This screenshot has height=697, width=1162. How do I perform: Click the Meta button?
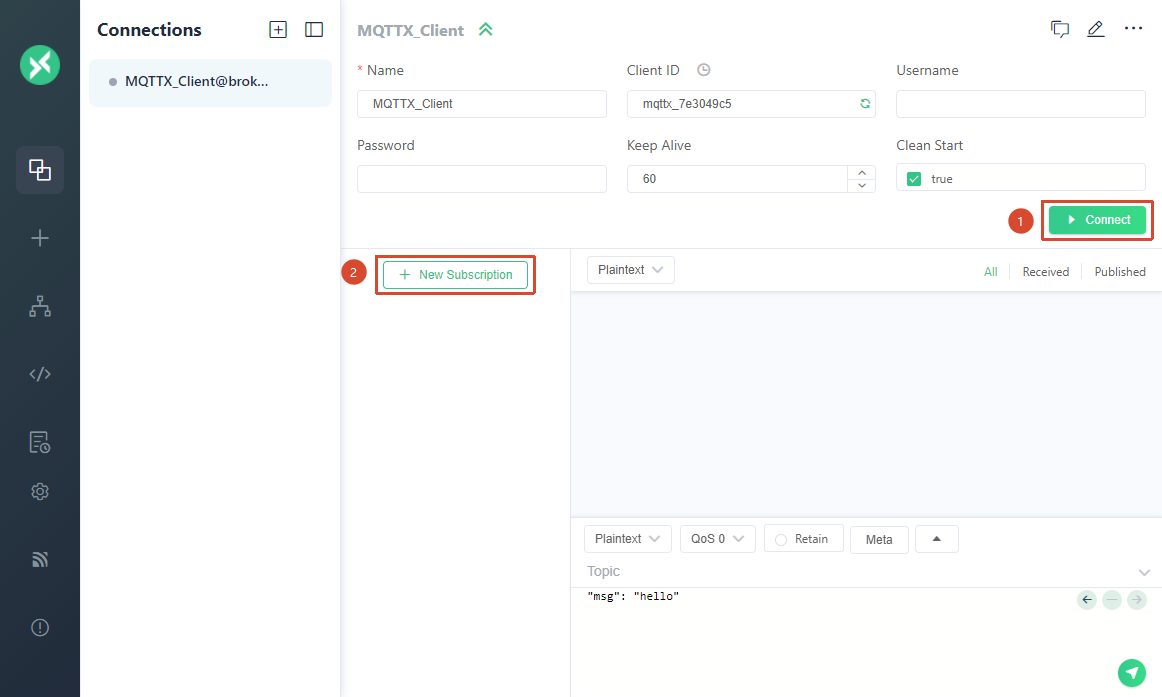[879, 539]
